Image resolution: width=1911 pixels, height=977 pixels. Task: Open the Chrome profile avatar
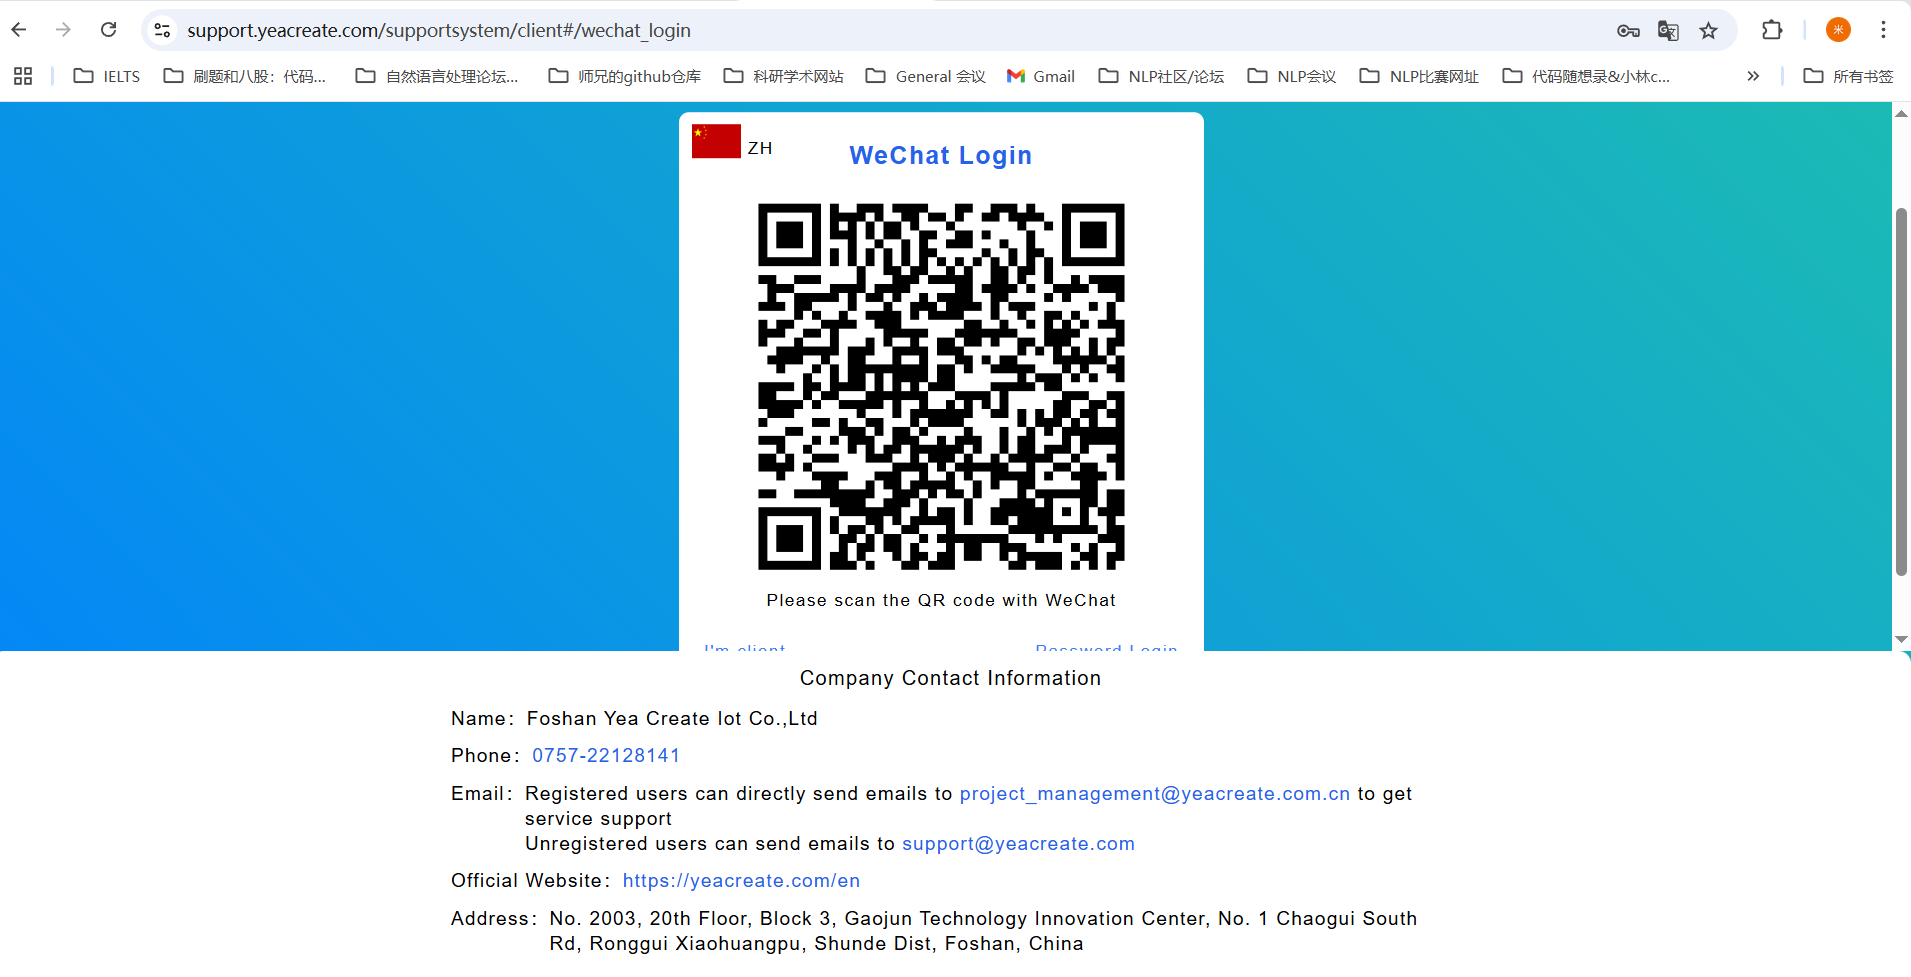pyautogui.click(x=1838, y=30)
